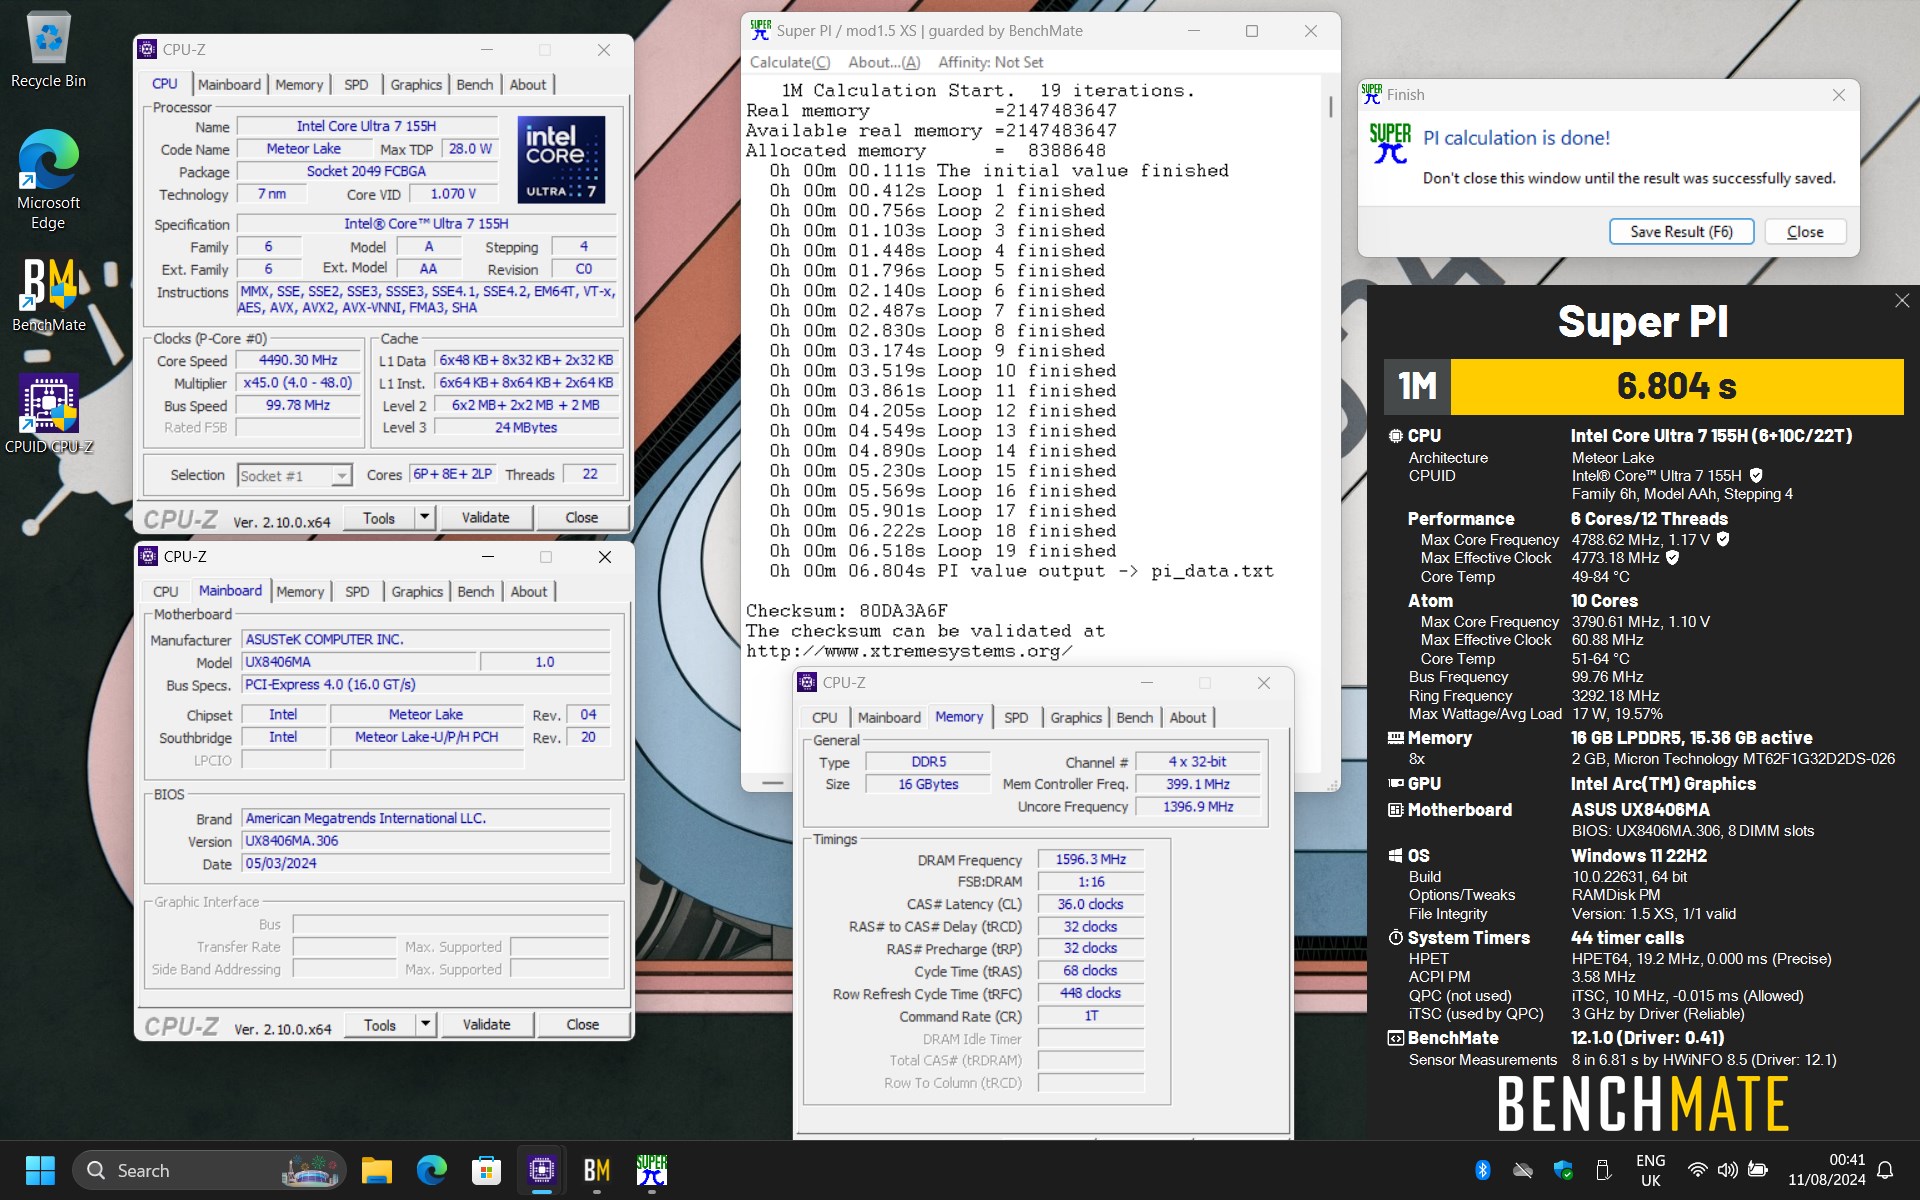
Task: Click Close button in top CPU-Z window
Action: [582, 517]
